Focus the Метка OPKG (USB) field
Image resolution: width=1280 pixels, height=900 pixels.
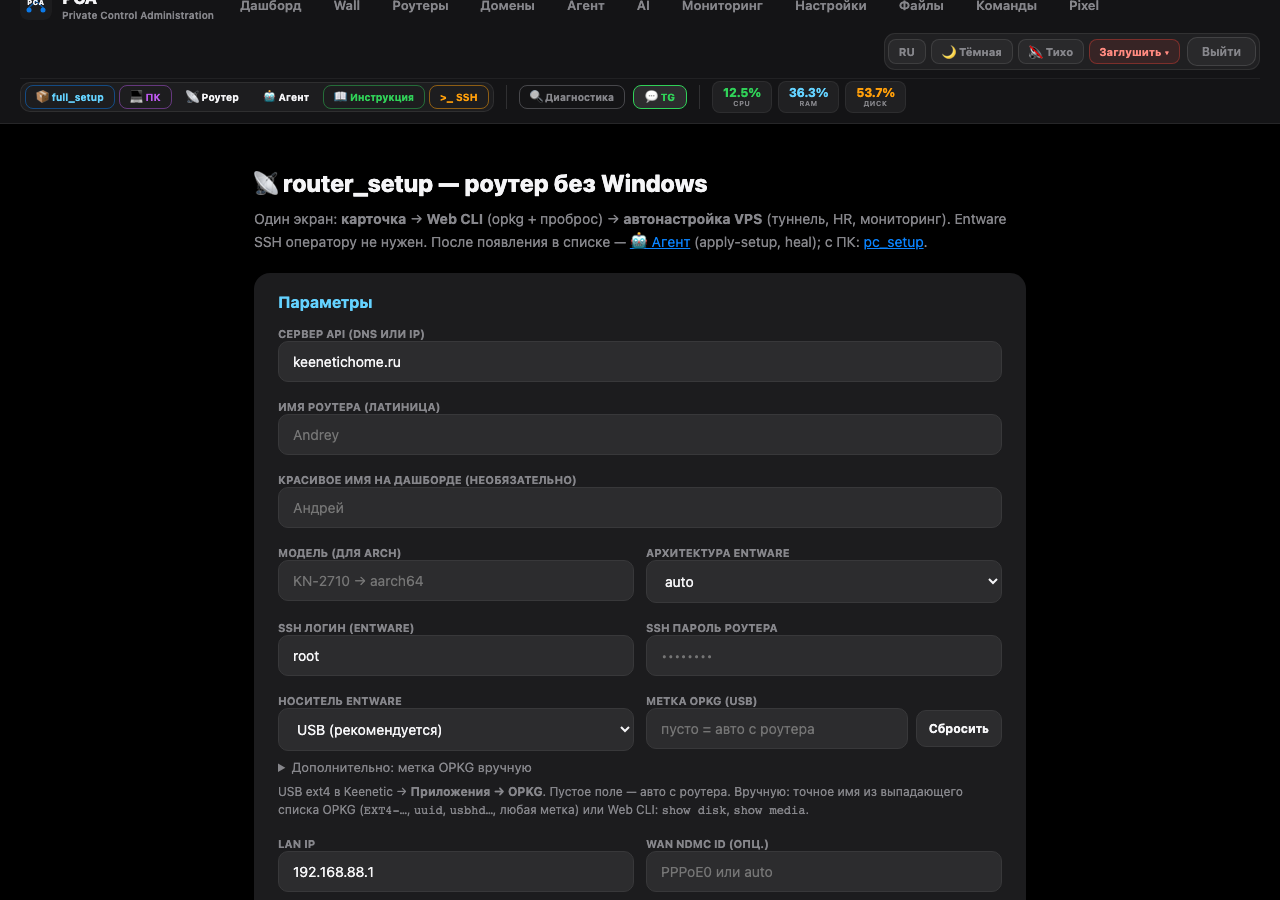(777, 728)
